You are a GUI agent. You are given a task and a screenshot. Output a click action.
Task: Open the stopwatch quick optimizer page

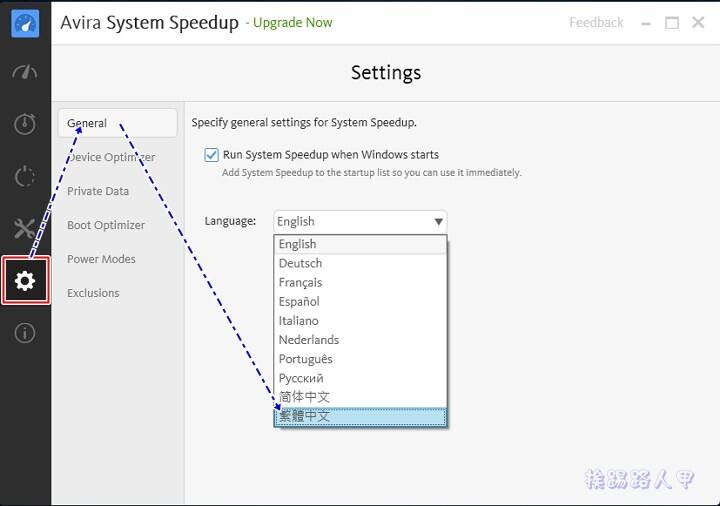pos(25,124)
